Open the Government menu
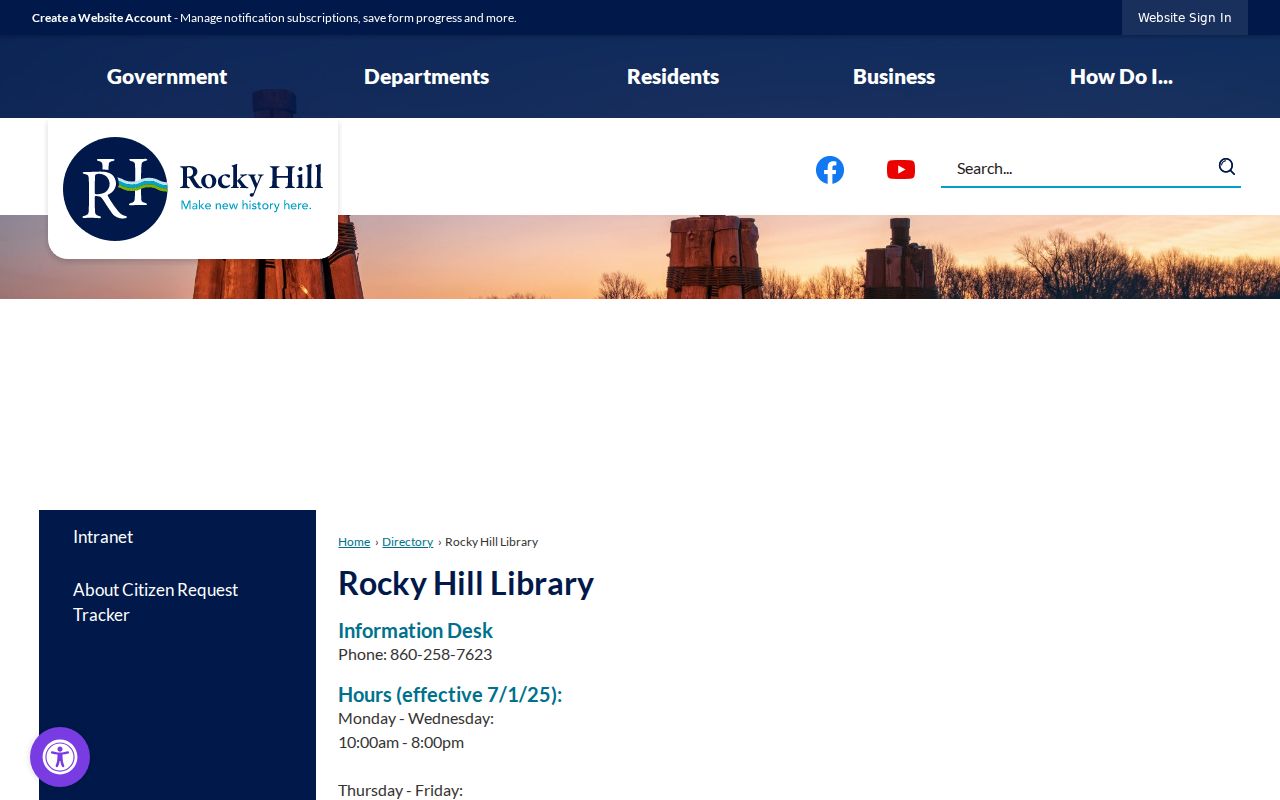This screenshot has width=1280, height=800. pos(167,77)
